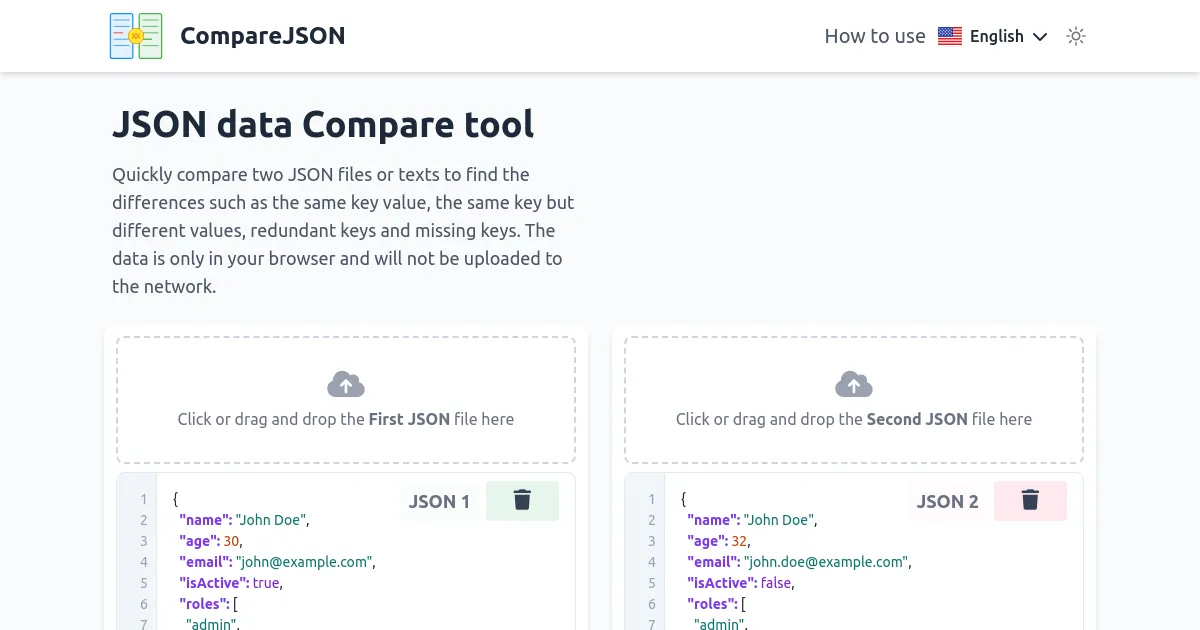
Task: Expand the language selector chevron
Action: click(1040, 37)
